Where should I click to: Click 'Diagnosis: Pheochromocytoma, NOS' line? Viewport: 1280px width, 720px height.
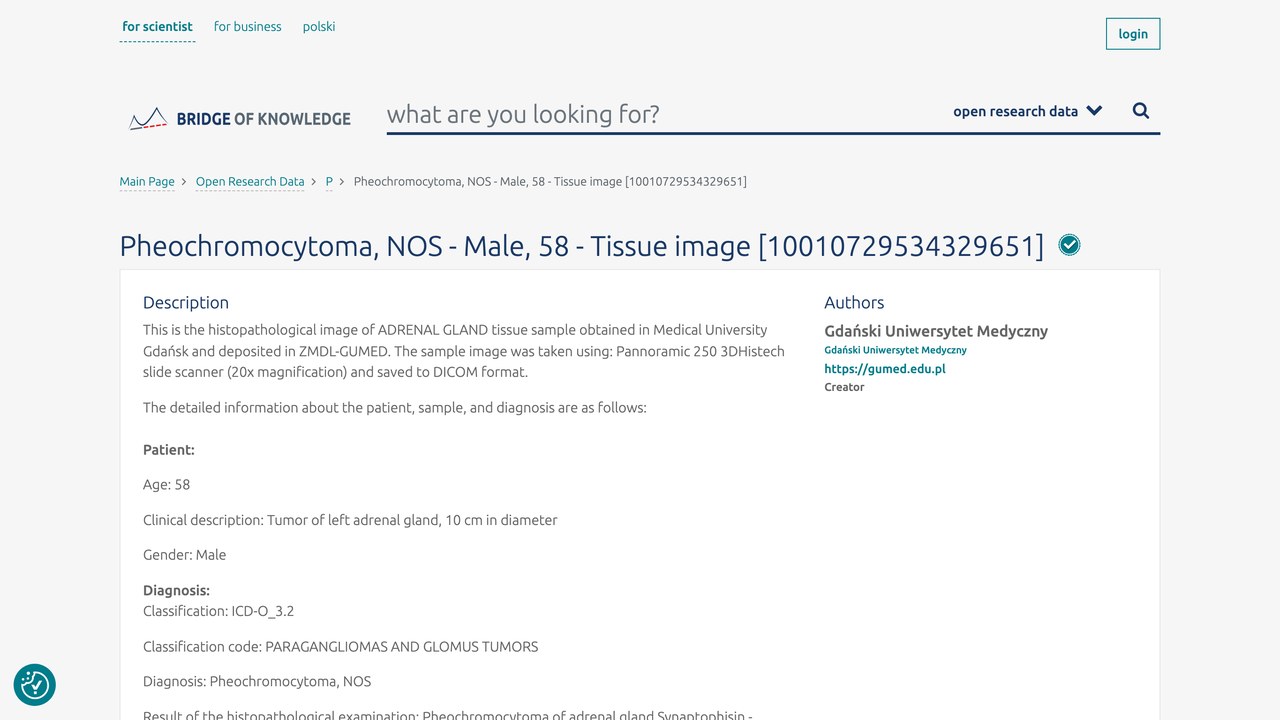click(x=257, y=682)
